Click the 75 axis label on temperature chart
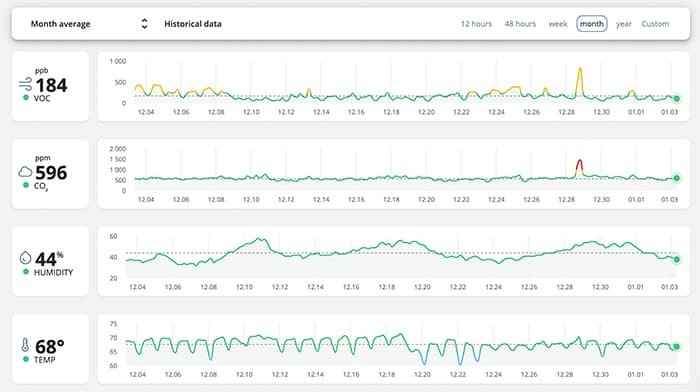The width and height of the screenshot is (700, 392). click(113, 324)
